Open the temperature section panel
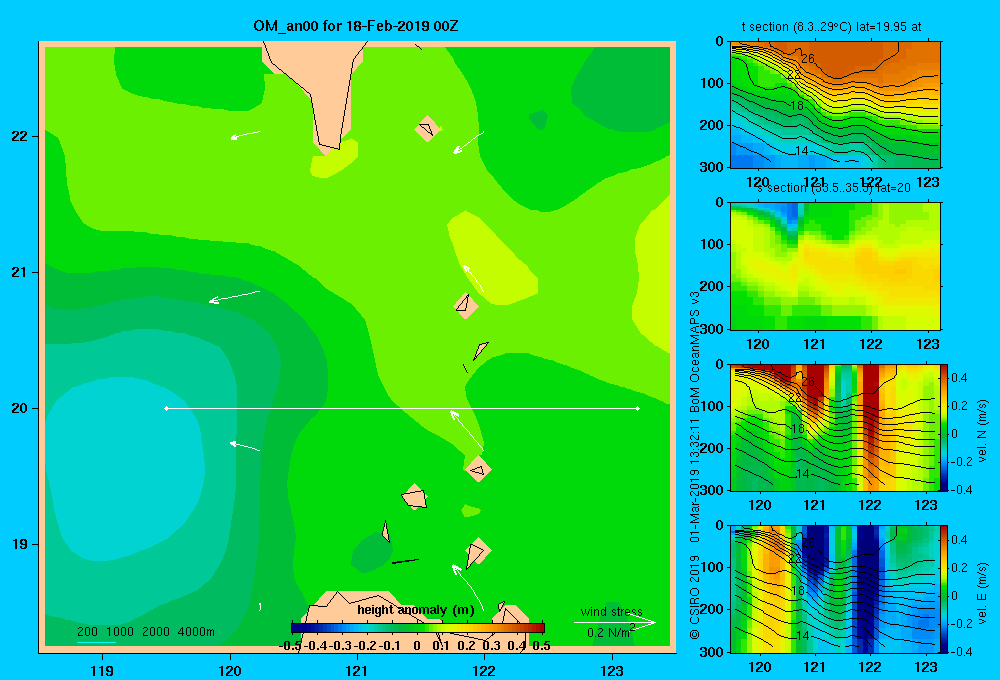This screenshot has height=680, width=1000. (x=835, y=105)
